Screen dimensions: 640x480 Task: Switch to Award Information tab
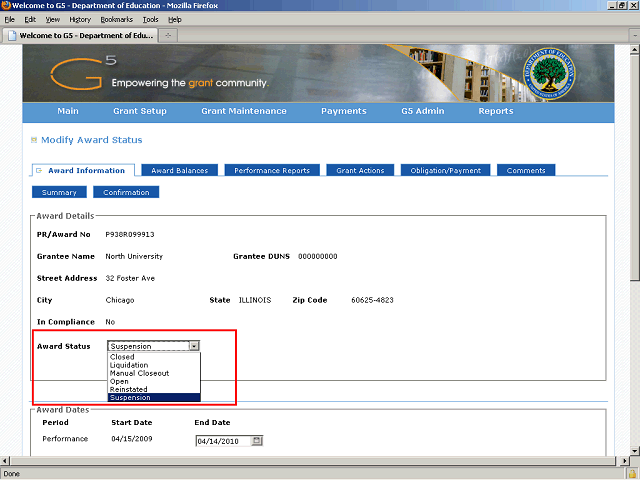point(82,171)
